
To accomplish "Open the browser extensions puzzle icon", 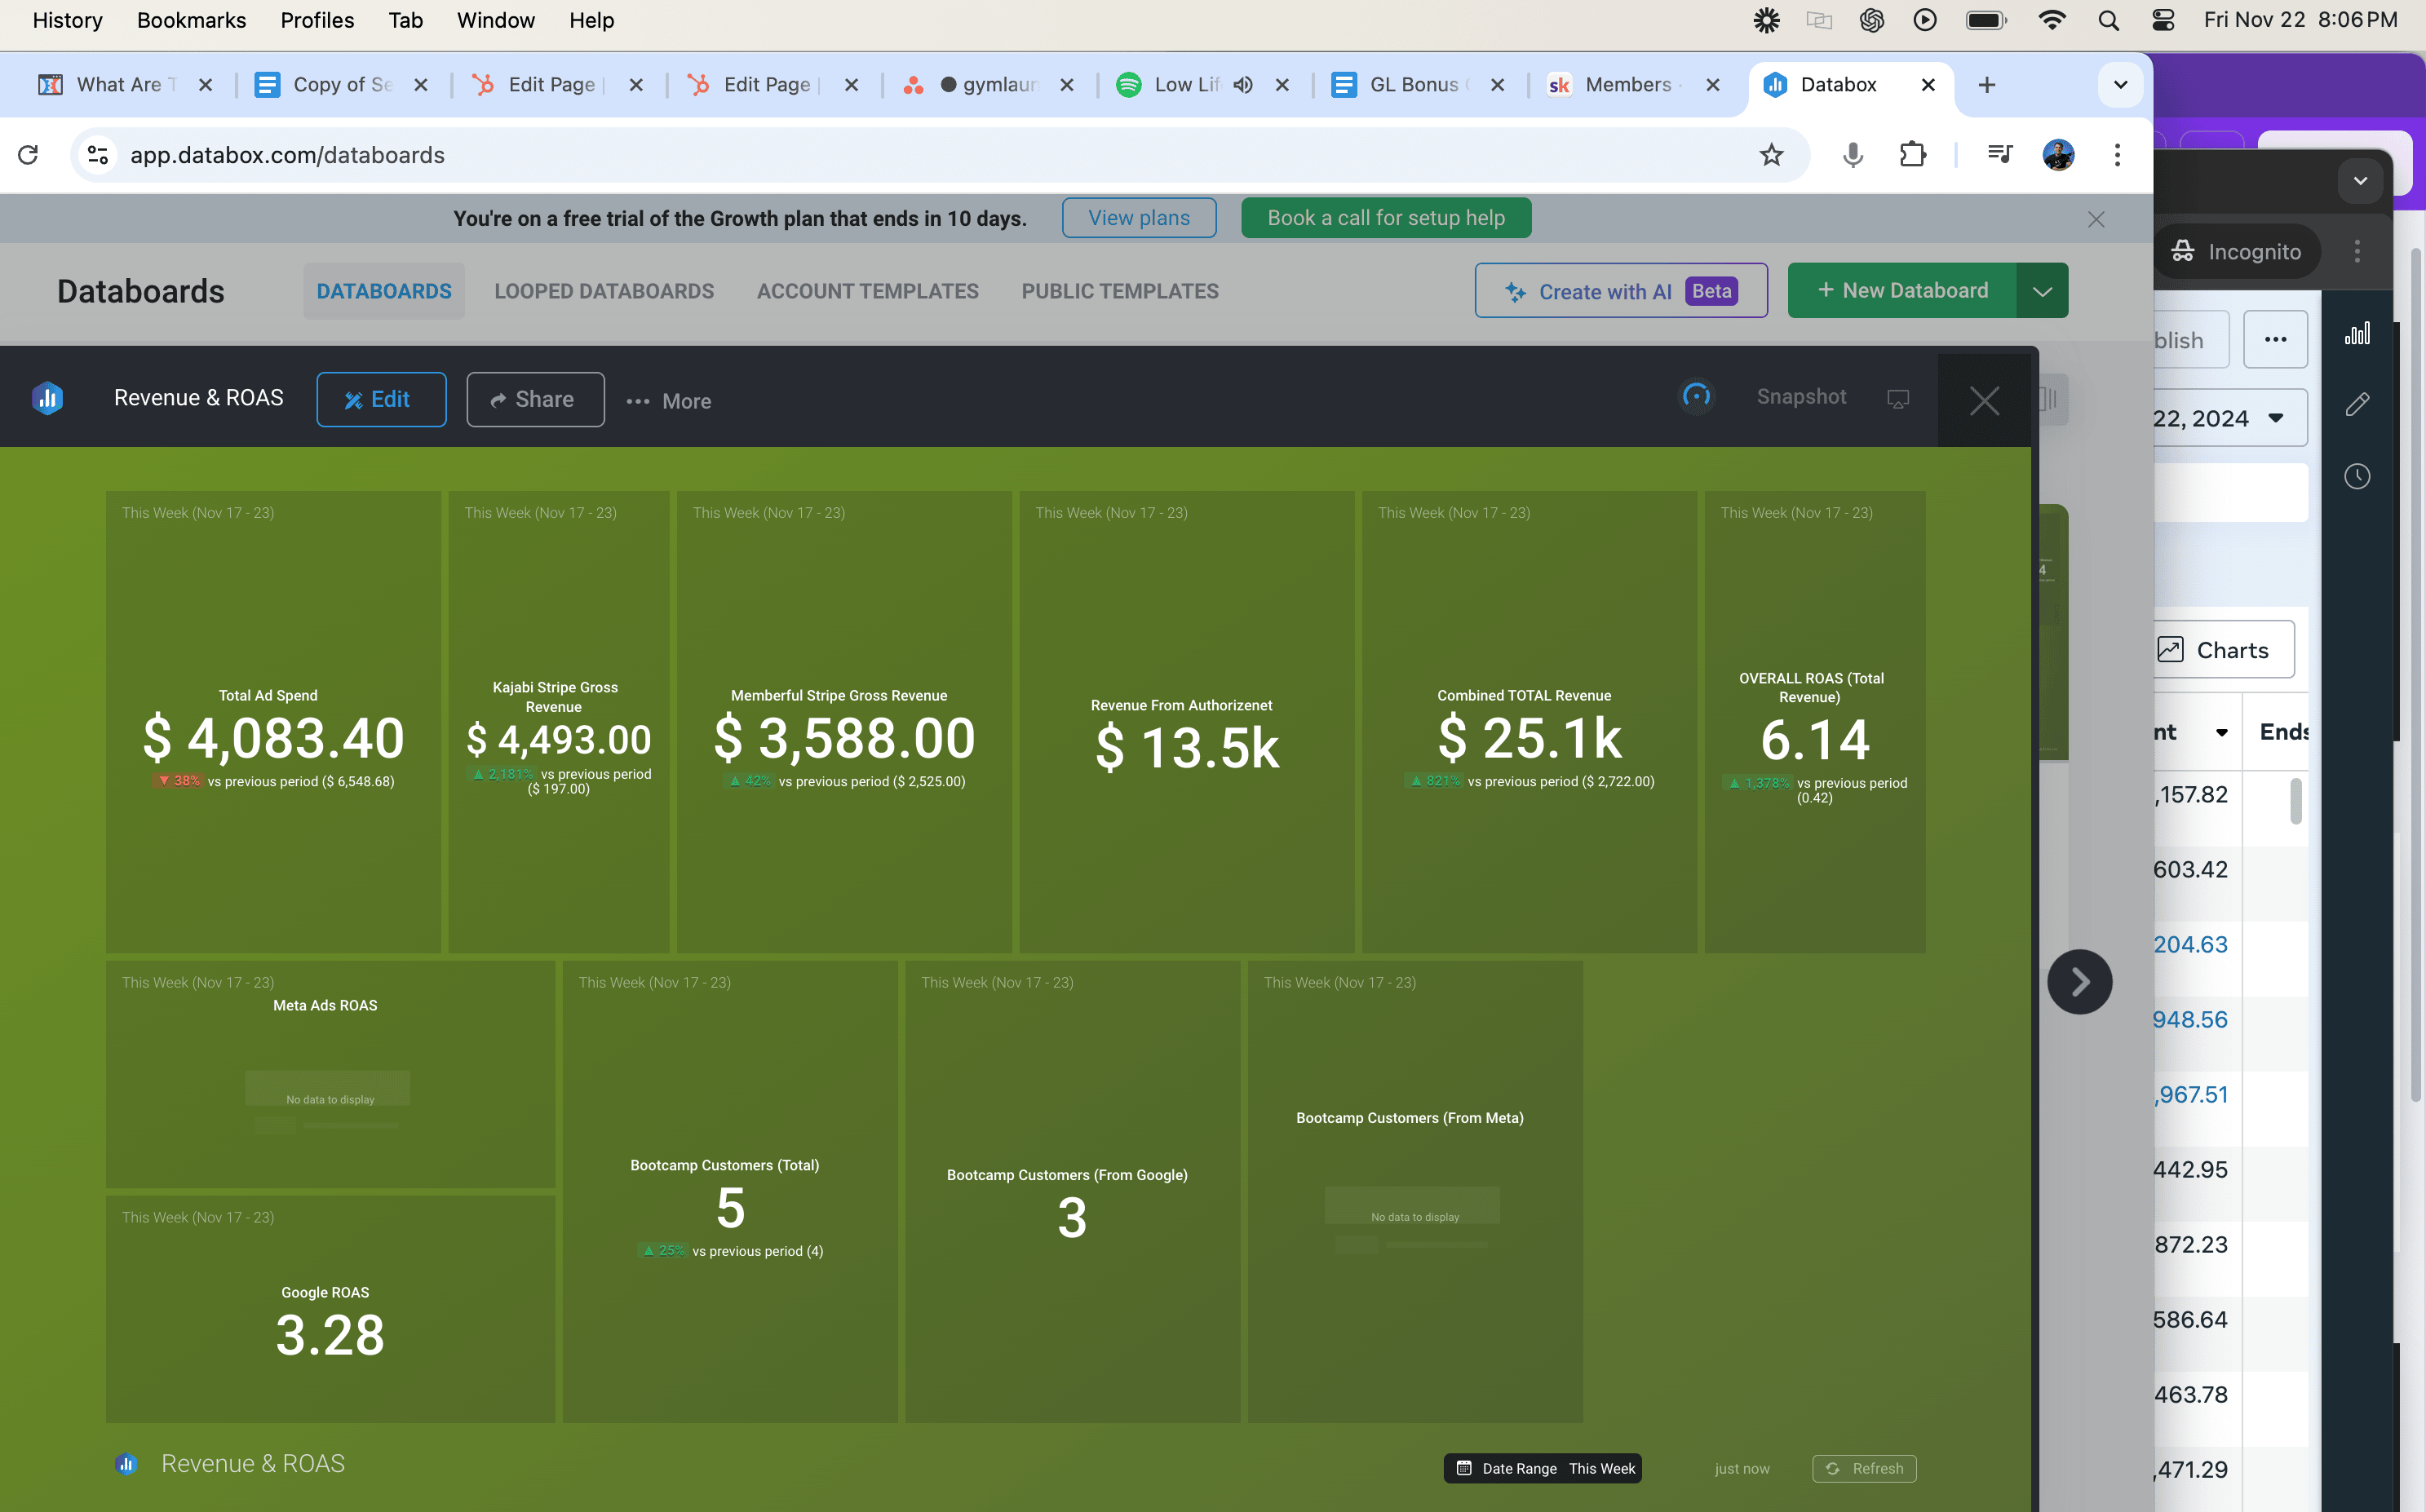I will click(x=1912, y=155).
